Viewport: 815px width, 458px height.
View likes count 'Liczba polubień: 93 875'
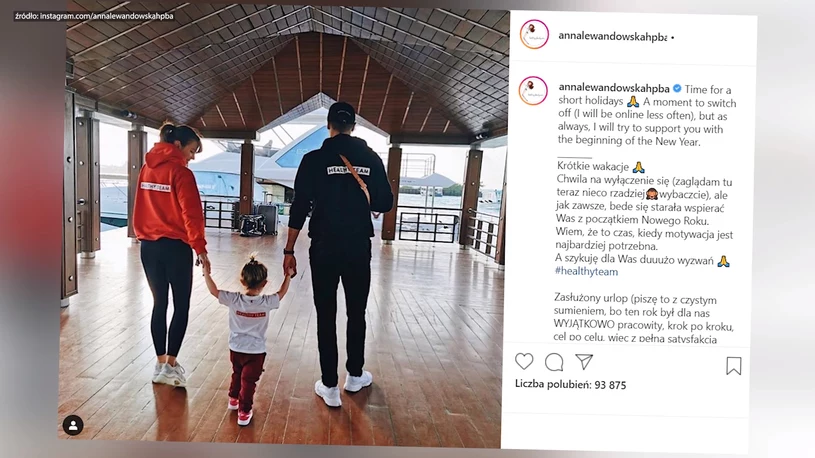click(x=570, y=385)
